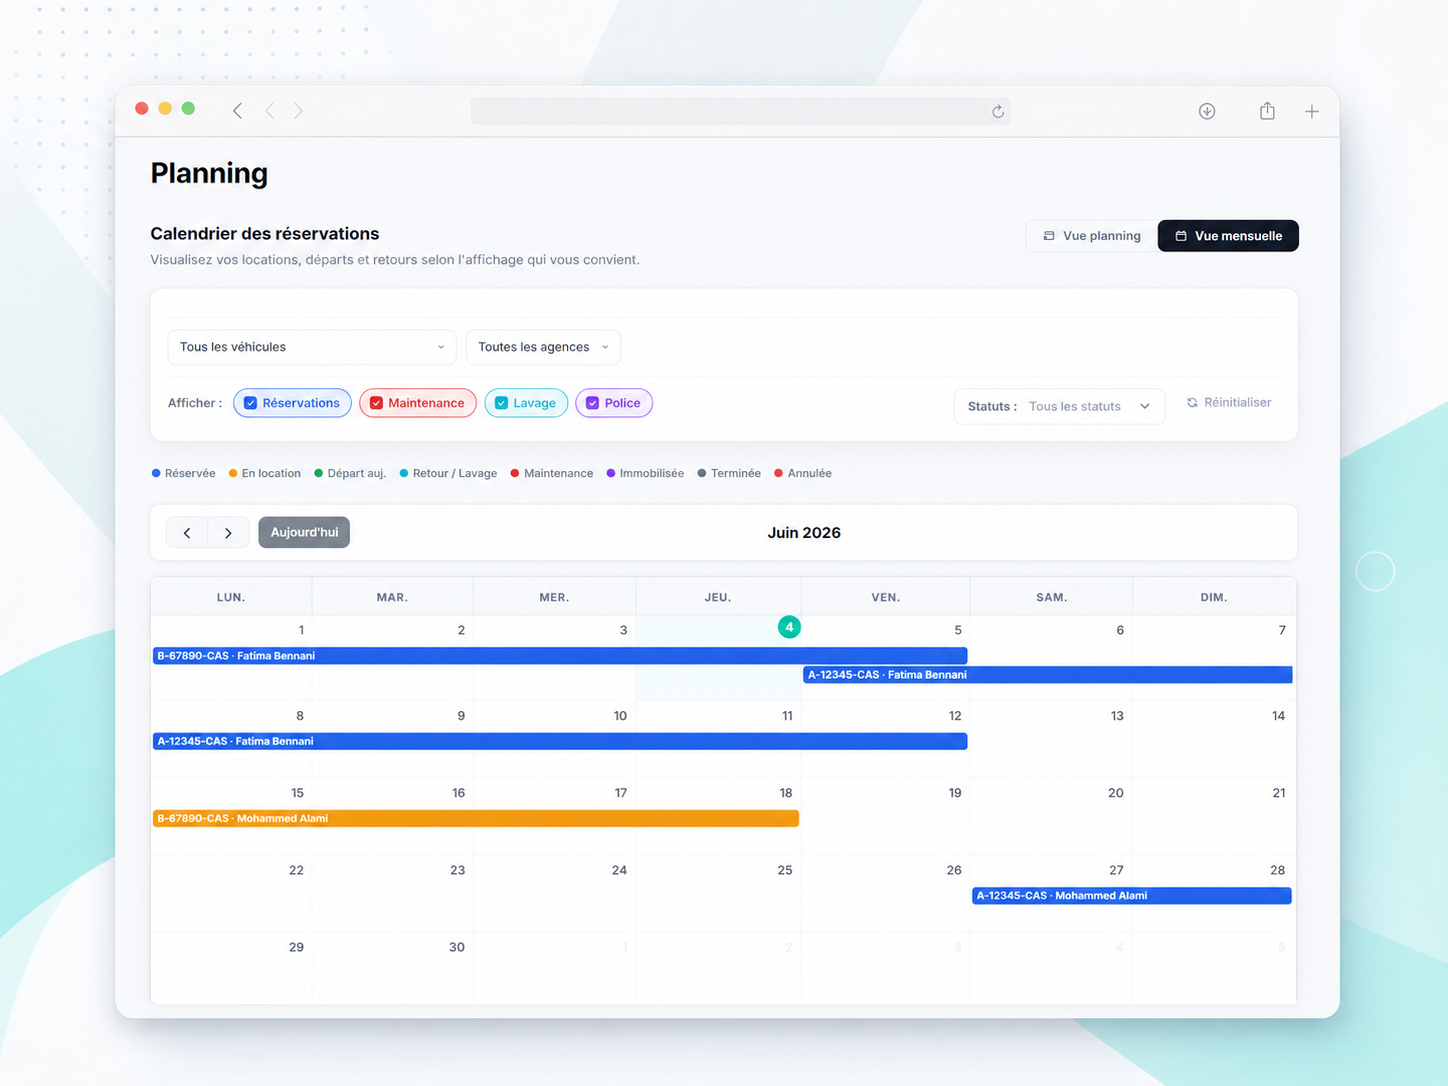The height and width of the screenshot is (1086, 1448).
Task: Toggle the Maintenance filter checkbox
Action: coord(376,403)
